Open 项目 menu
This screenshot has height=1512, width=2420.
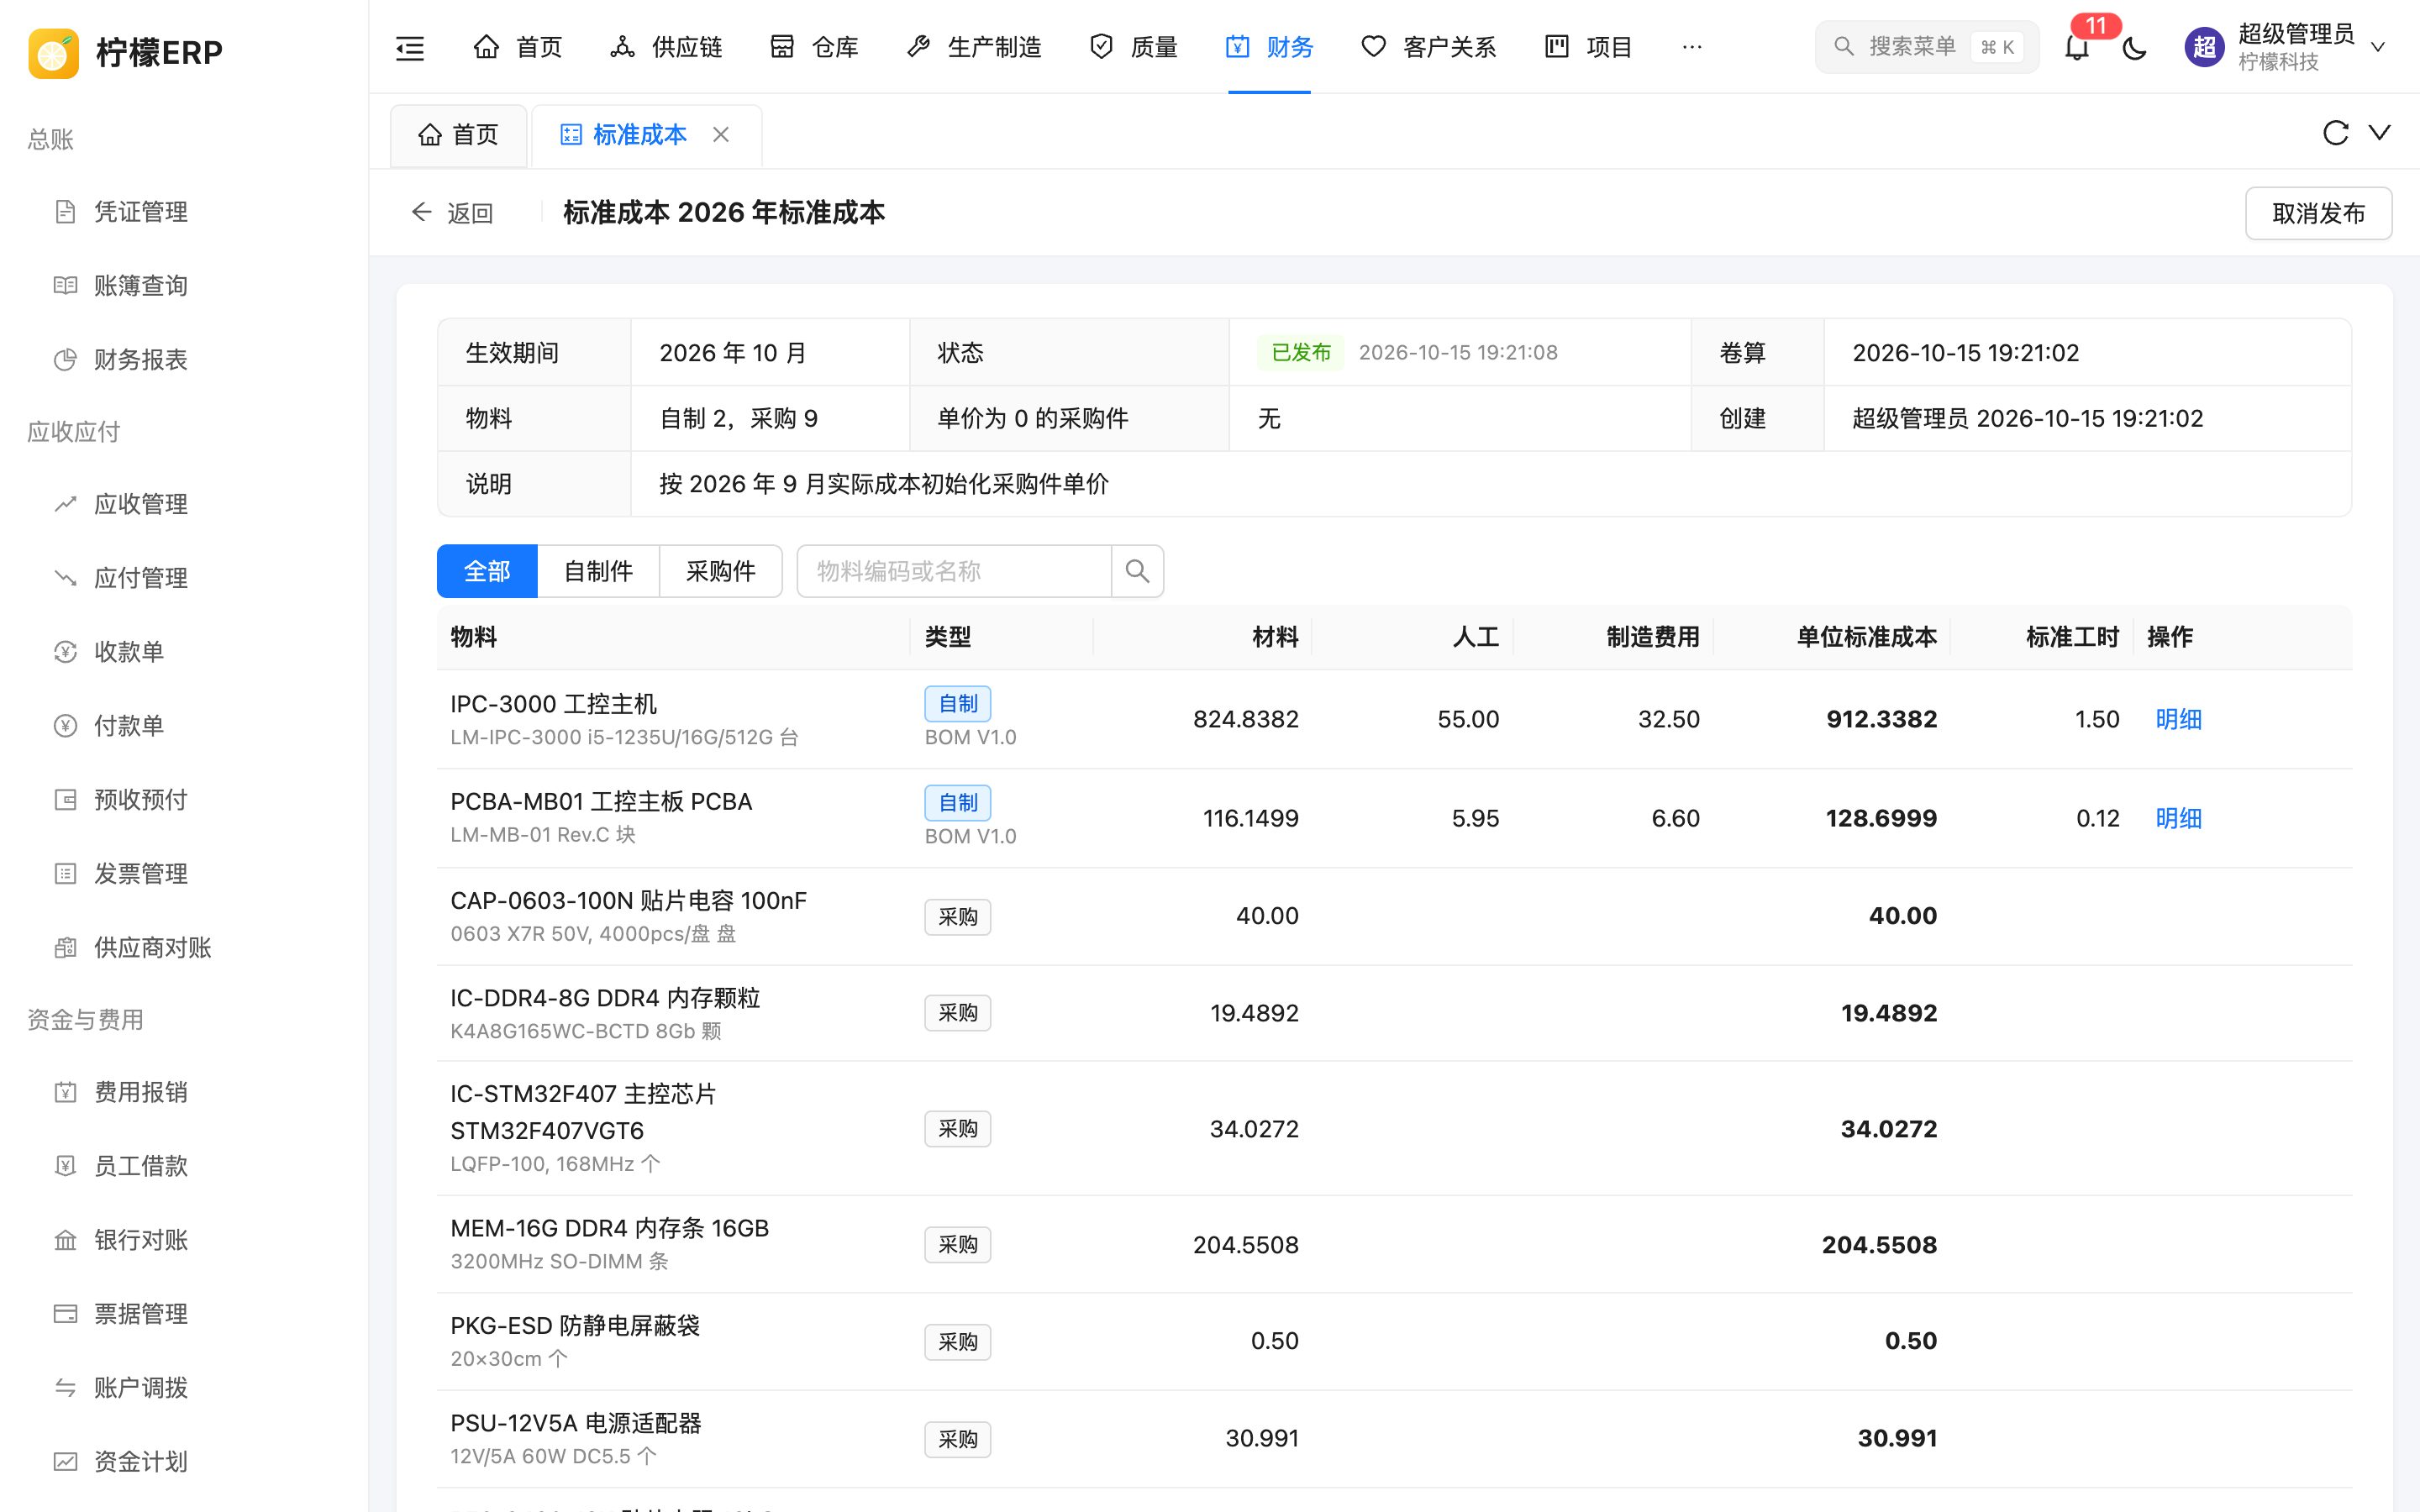point(1588,47)
